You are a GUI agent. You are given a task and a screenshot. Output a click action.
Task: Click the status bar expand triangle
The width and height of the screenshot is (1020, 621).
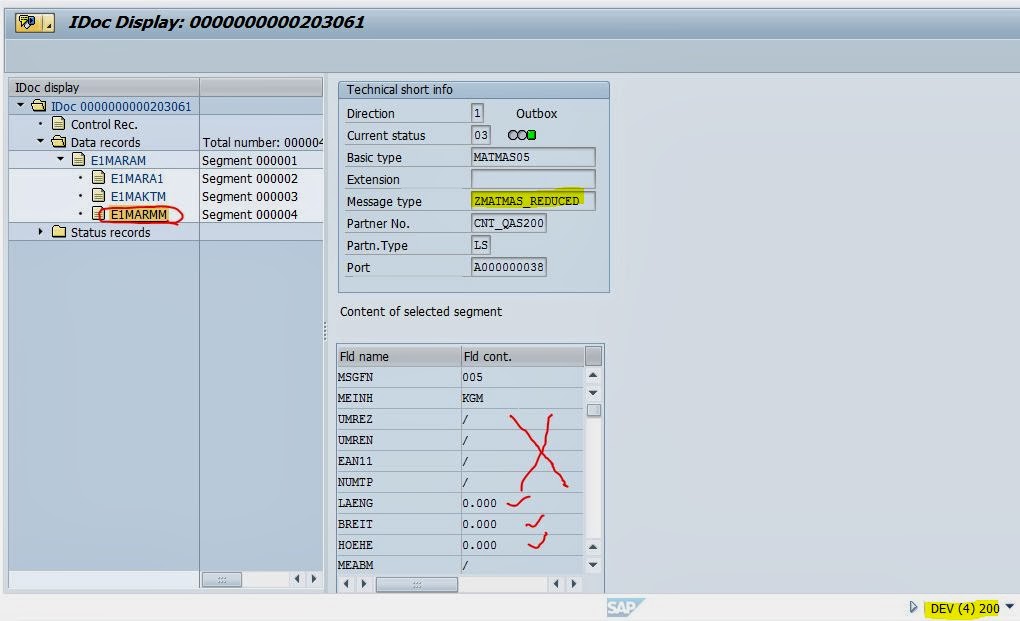(x=913, y=607)
